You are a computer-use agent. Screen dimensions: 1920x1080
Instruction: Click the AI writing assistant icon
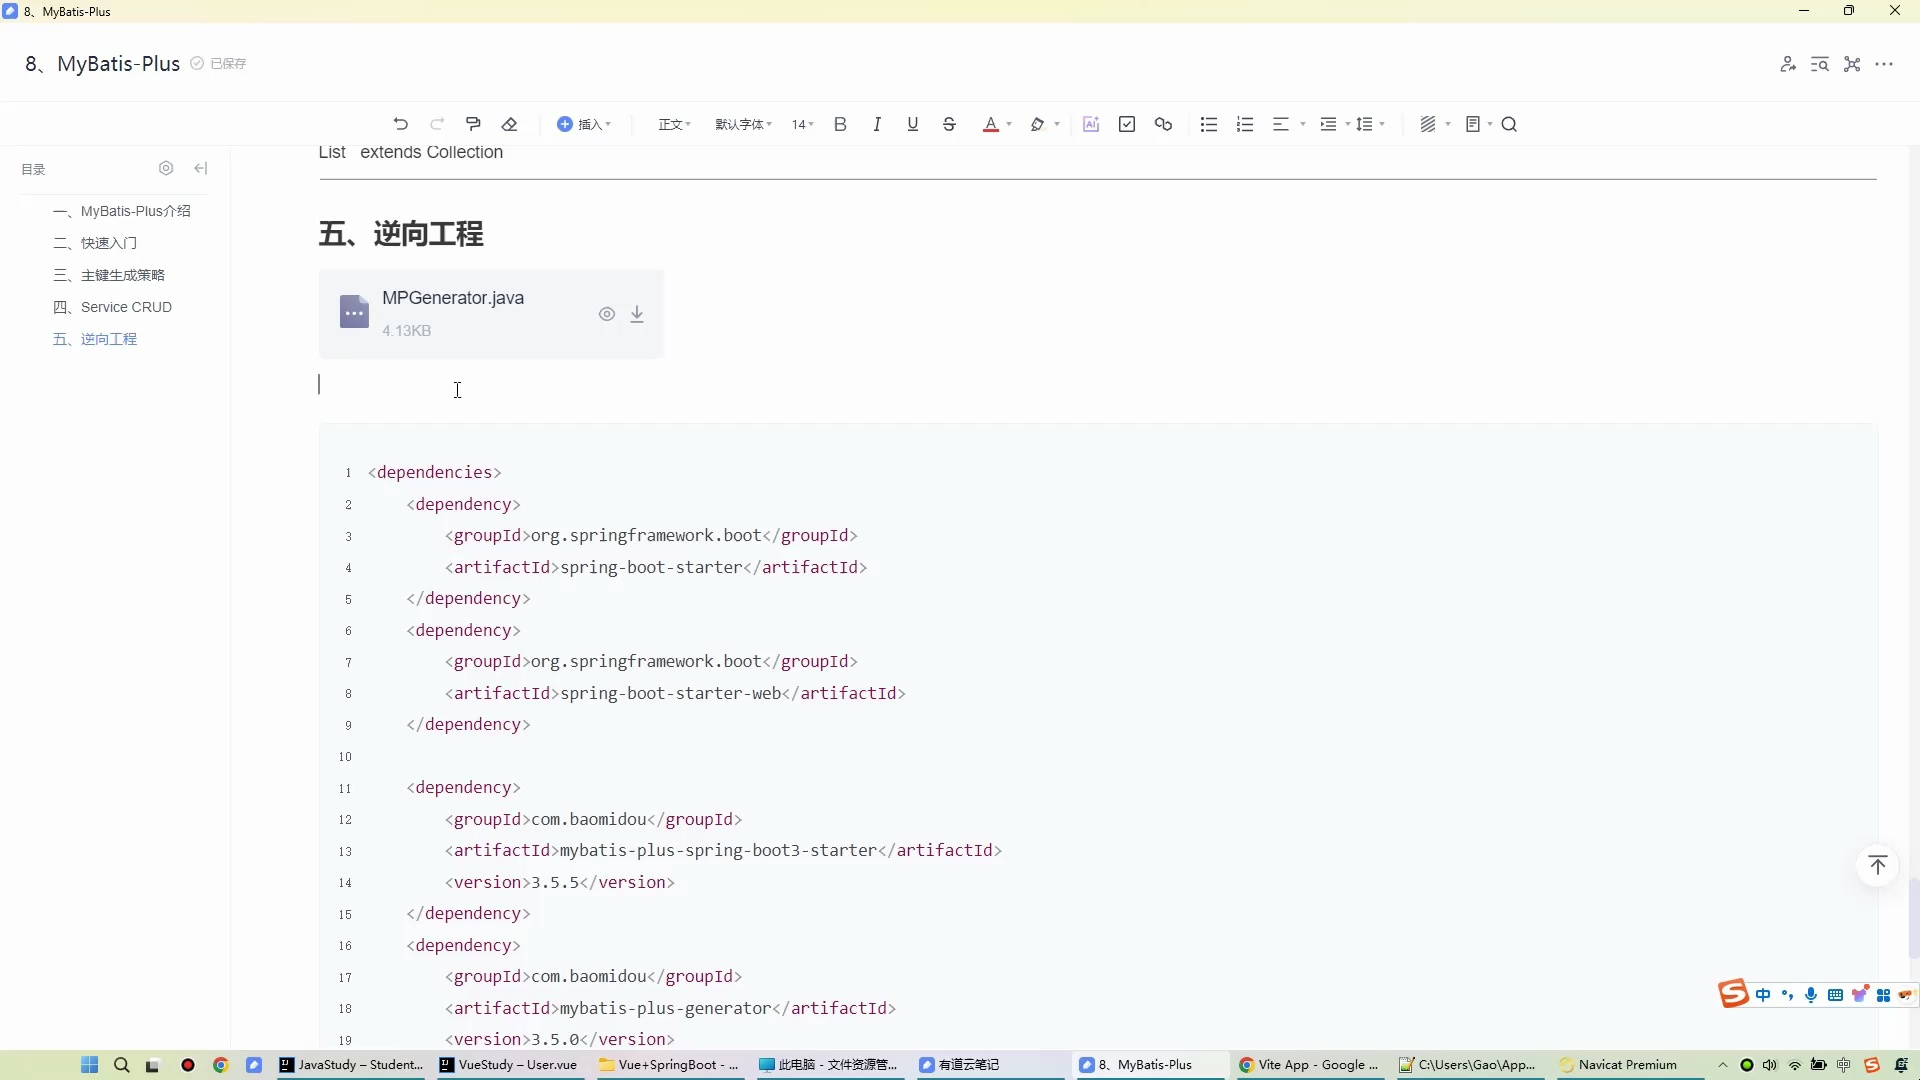coord(1091,124)
